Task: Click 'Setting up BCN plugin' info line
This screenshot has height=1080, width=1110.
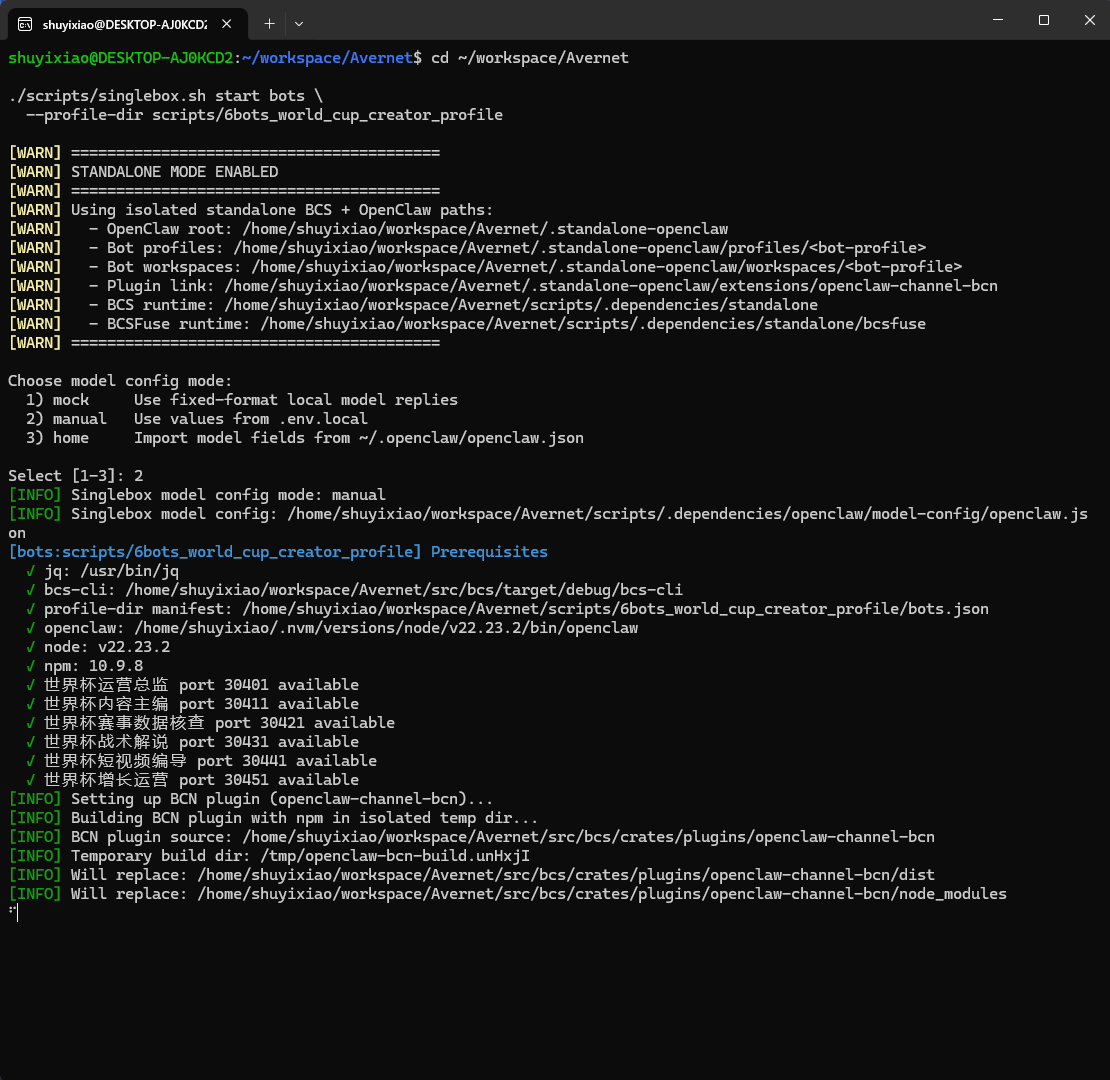Action: pos(251,799)
